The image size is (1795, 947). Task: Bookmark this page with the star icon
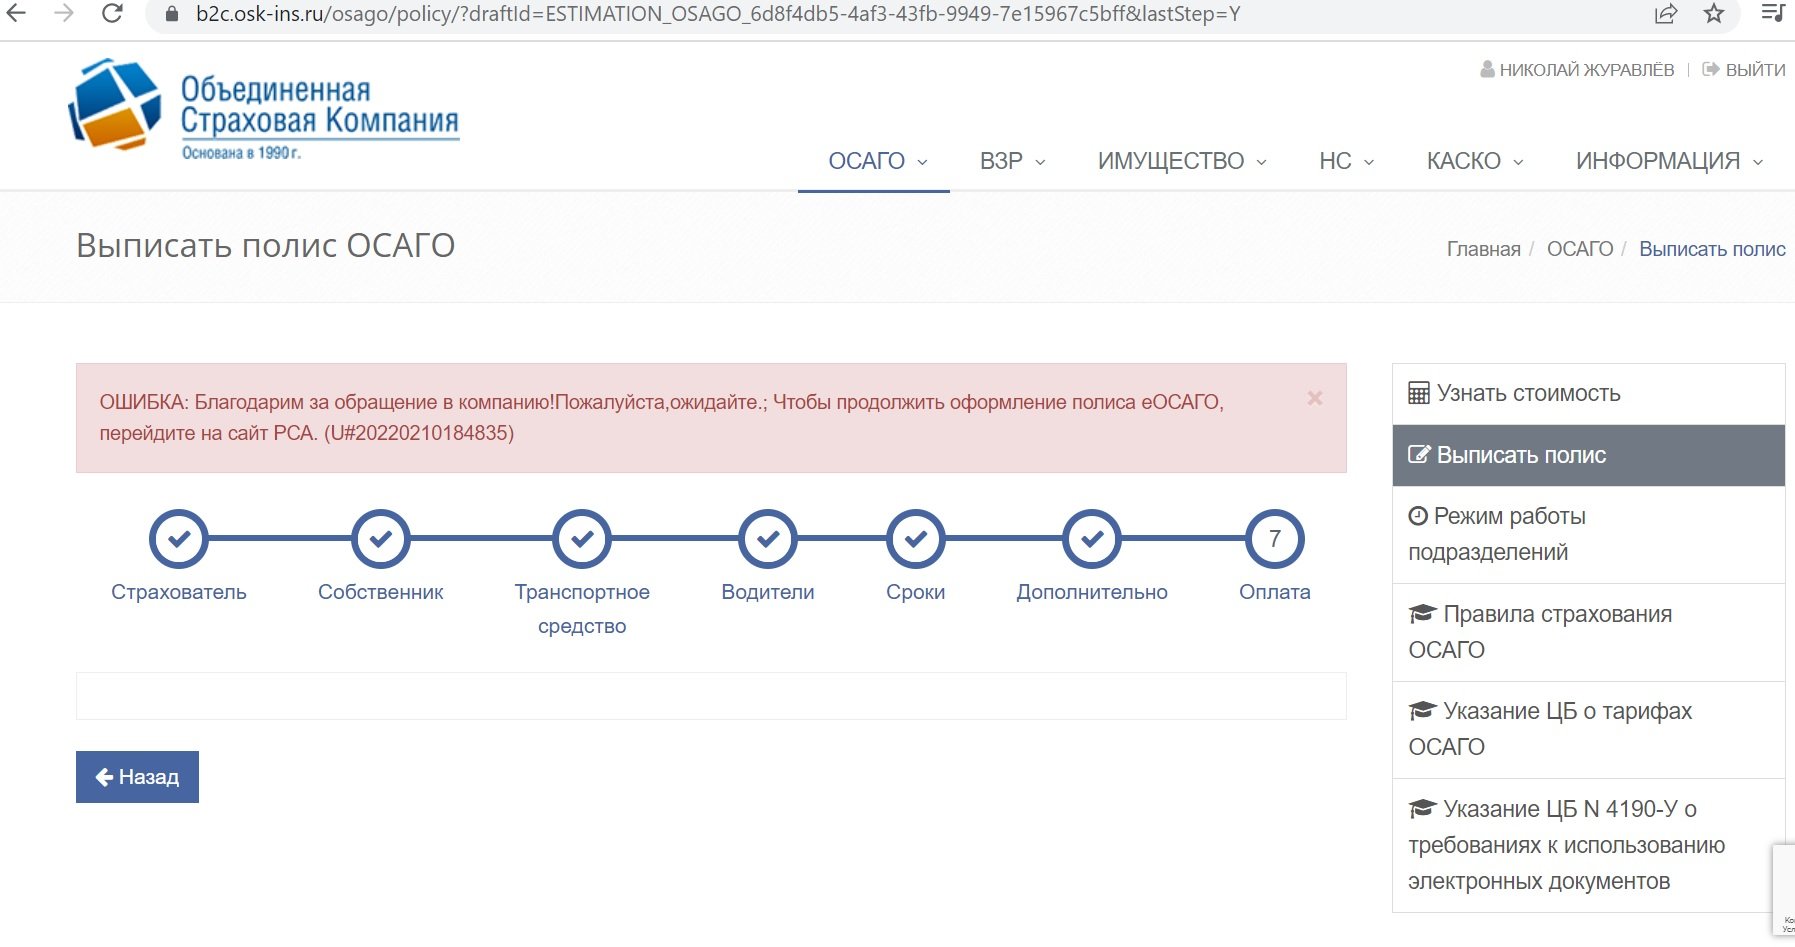[x=1714, y=14]
